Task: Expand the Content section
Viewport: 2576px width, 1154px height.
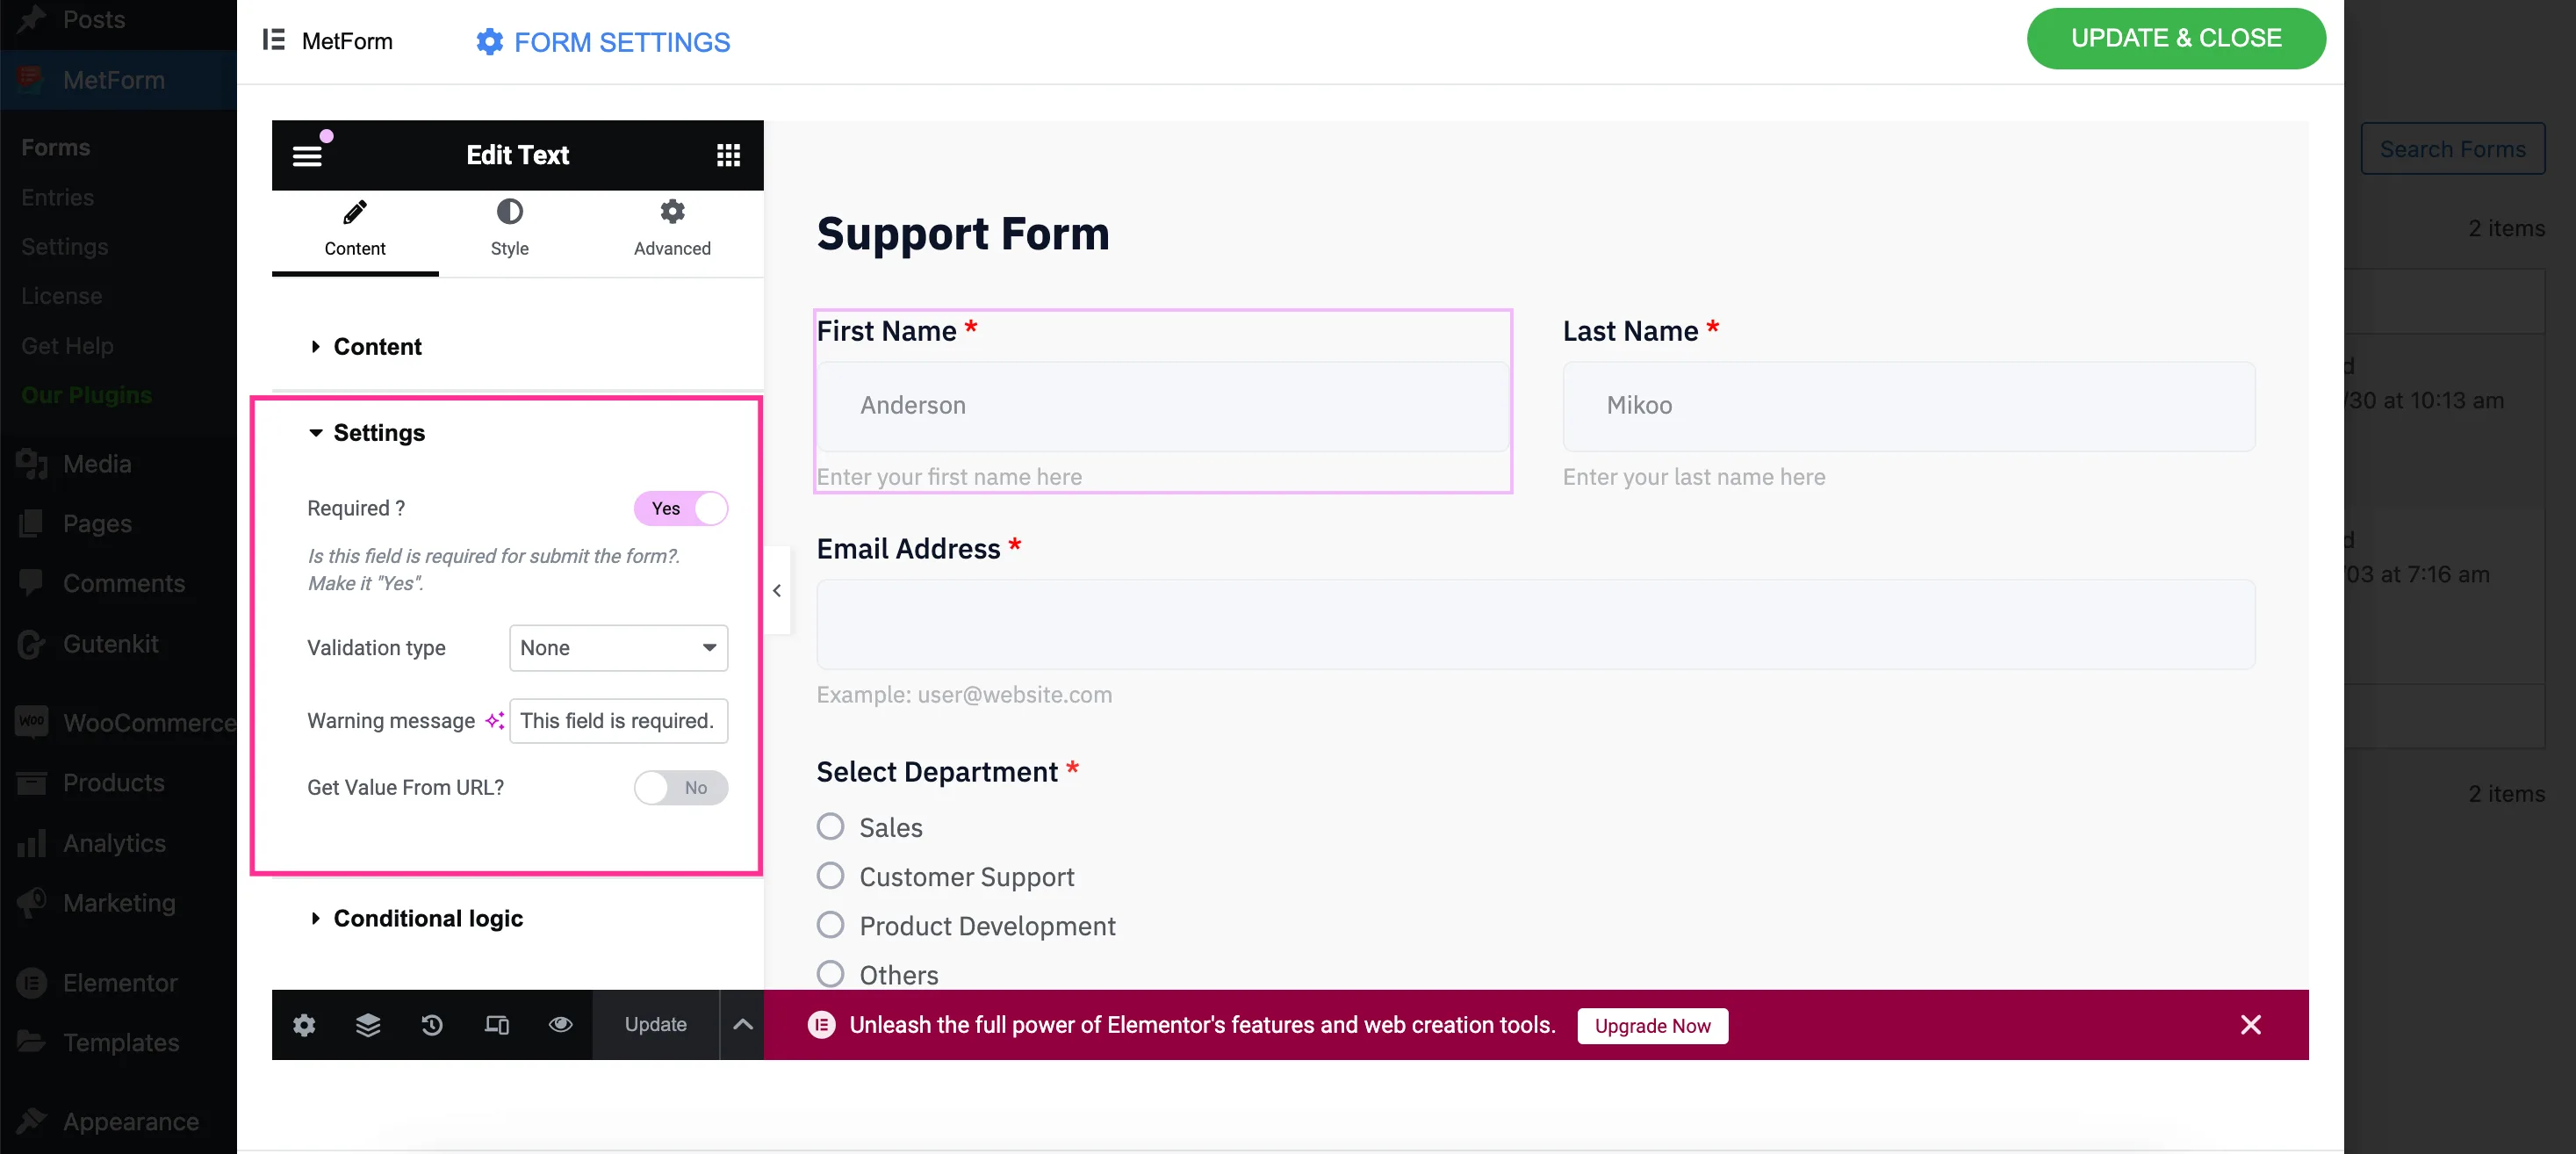Action: coord(376,346)
